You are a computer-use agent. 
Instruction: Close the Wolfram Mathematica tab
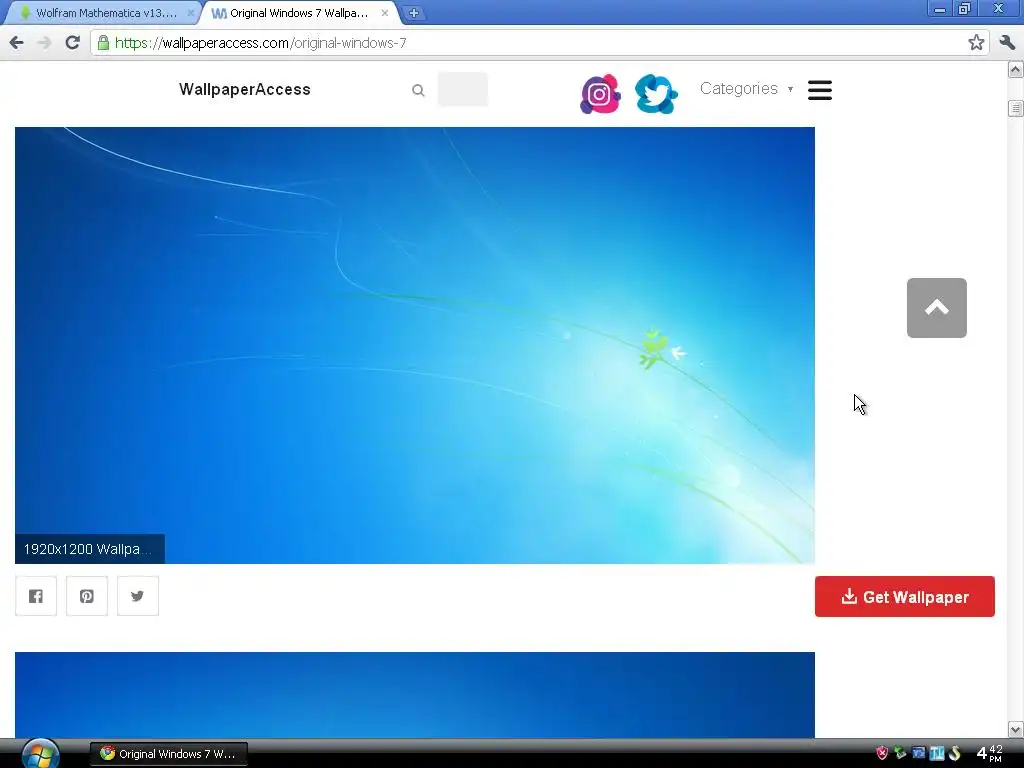click(x=191, y=13)
